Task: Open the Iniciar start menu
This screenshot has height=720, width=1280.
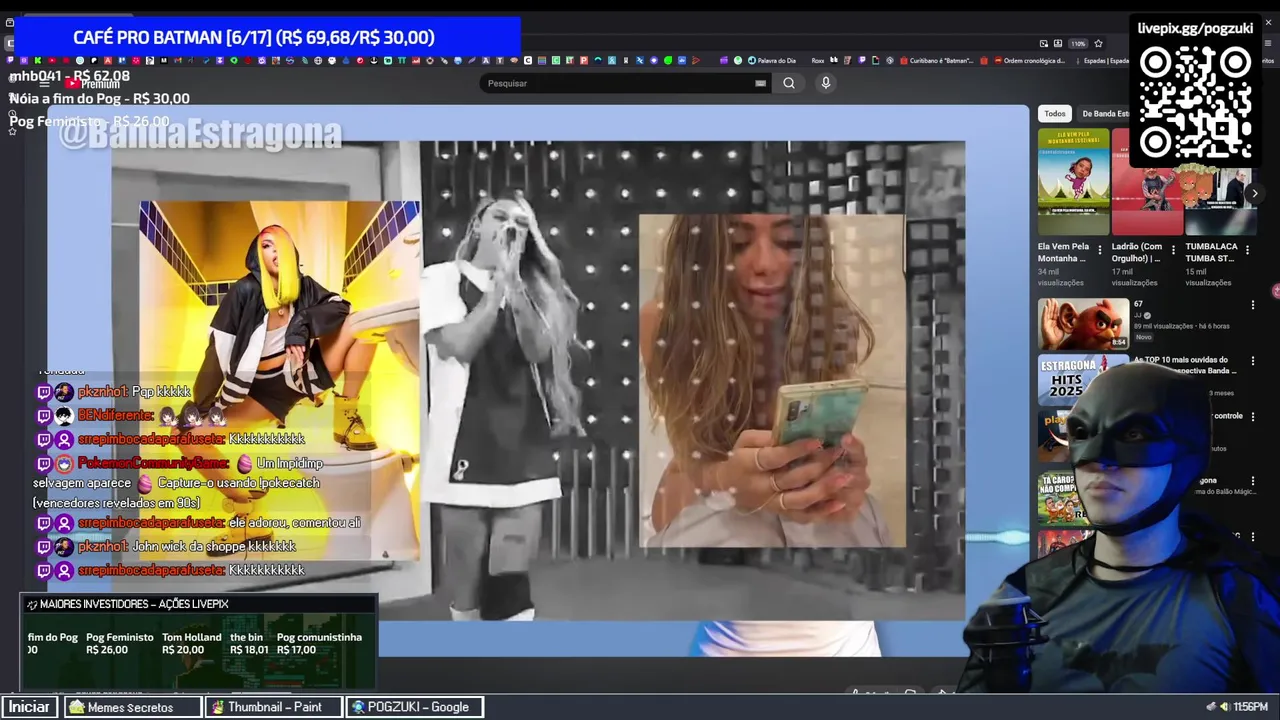Action: 29,707
